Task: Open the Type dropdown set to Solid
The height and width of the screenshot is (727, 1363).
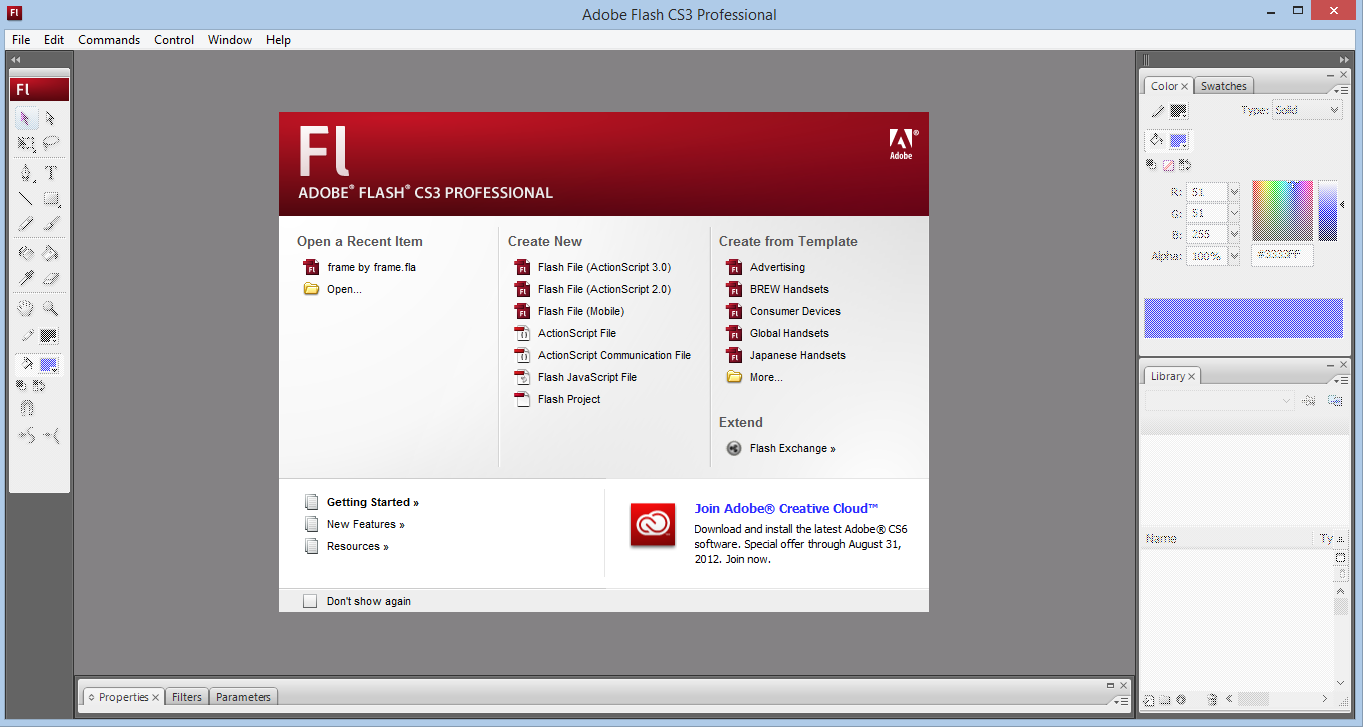Action: tap(1307, 110)
